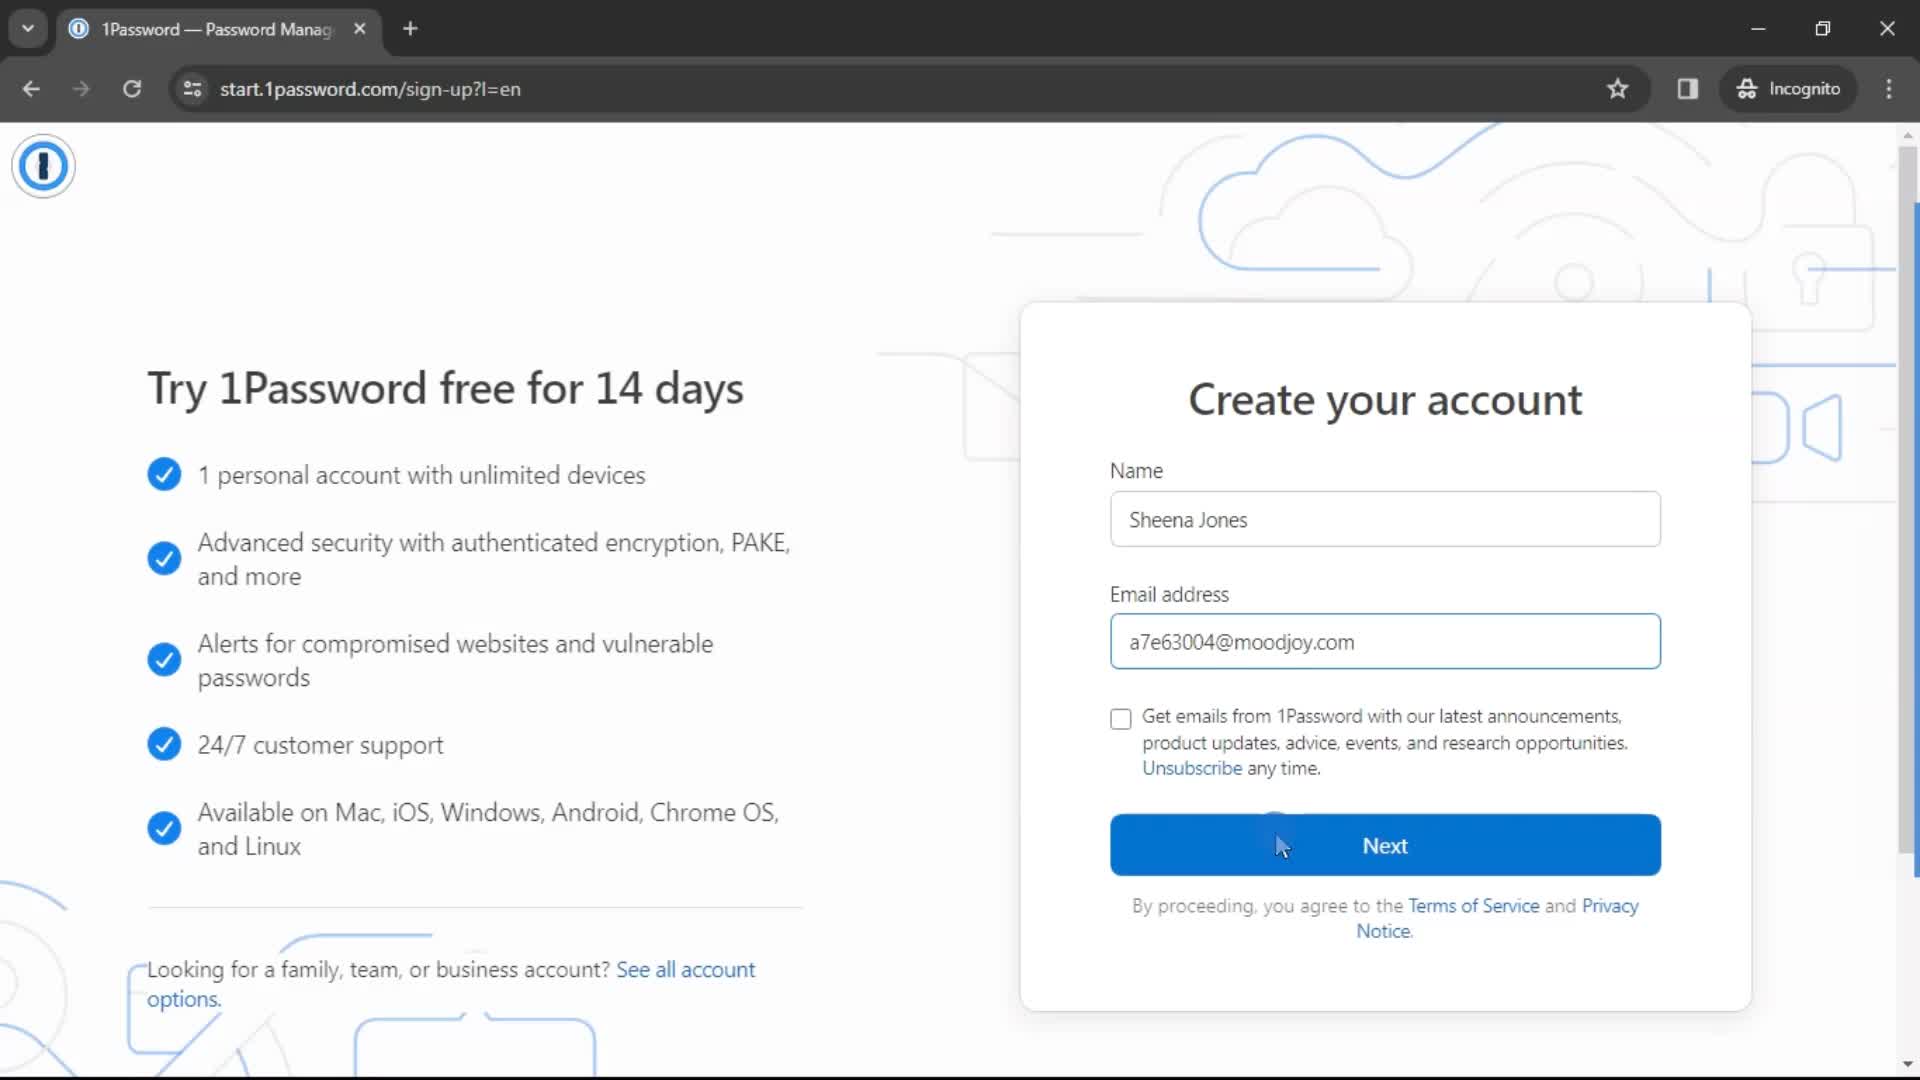Viewport: 1920px width, 1080px height.
Task: Open Terms of Service link
Action: (x=1473, y=906)
